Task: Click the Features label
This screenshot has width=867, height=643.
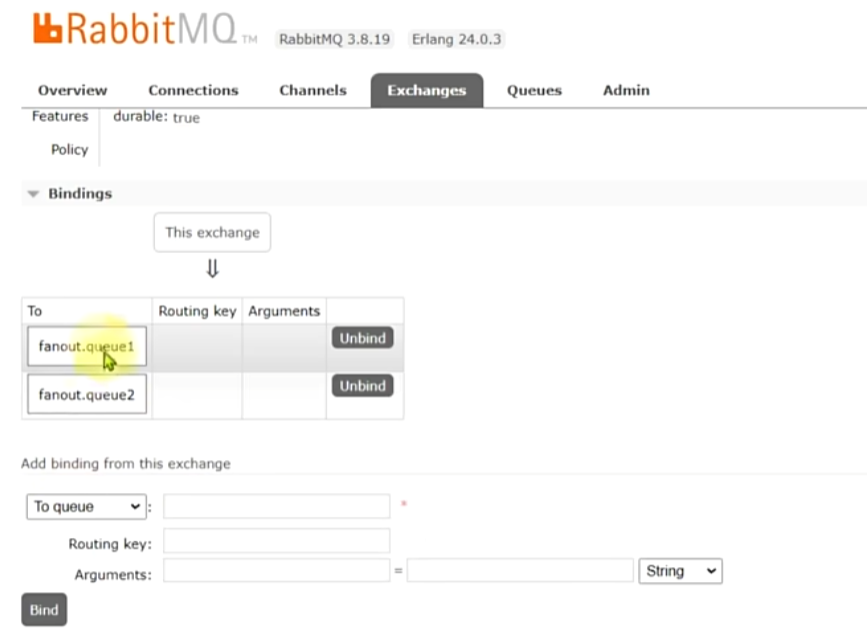Action: pos(60,116)
